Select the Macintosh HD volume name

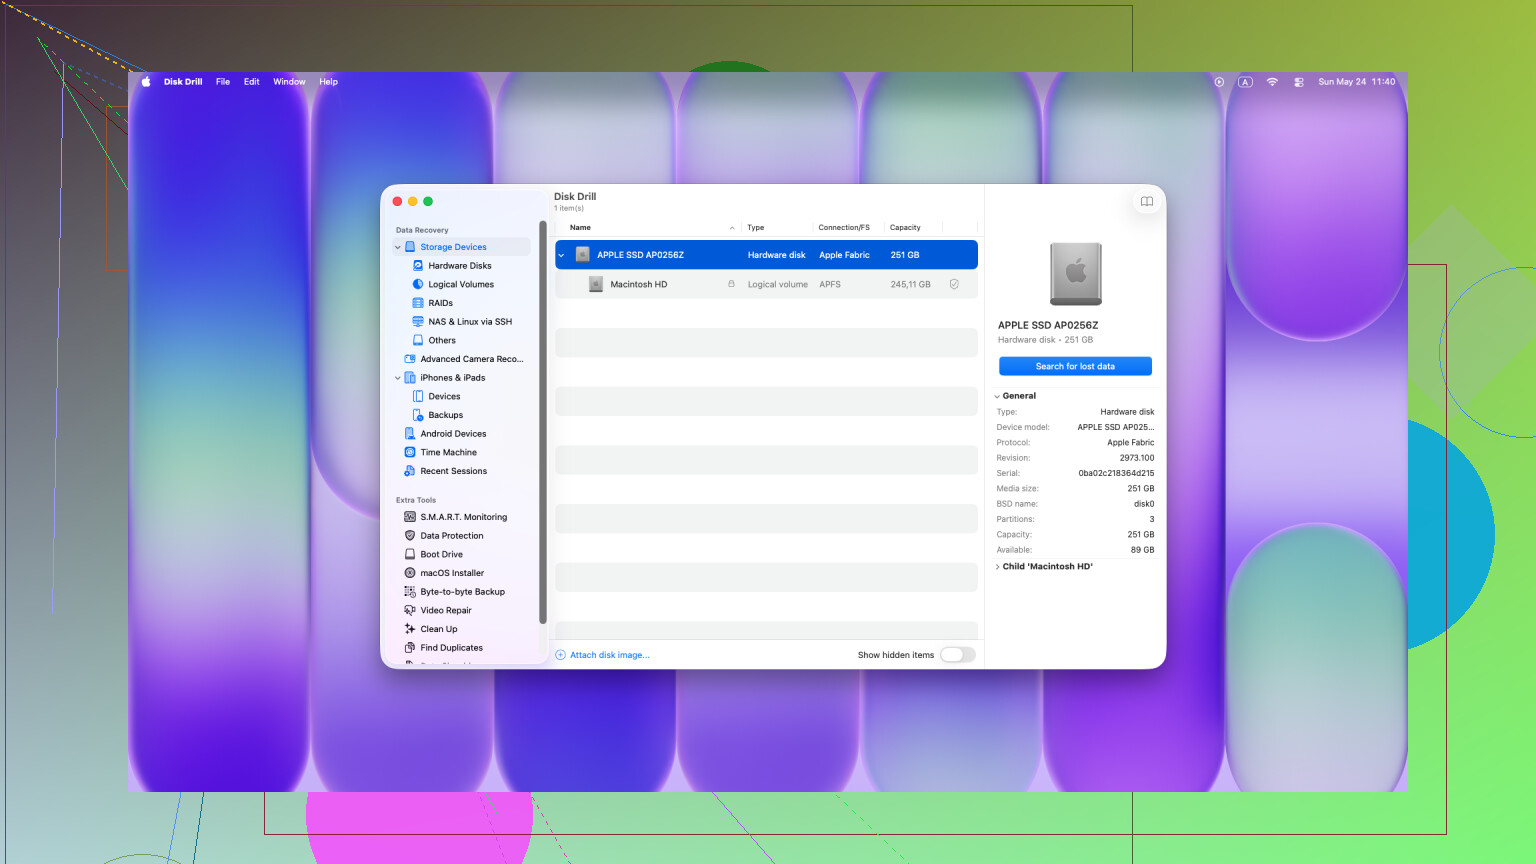[x=639, y=285]
